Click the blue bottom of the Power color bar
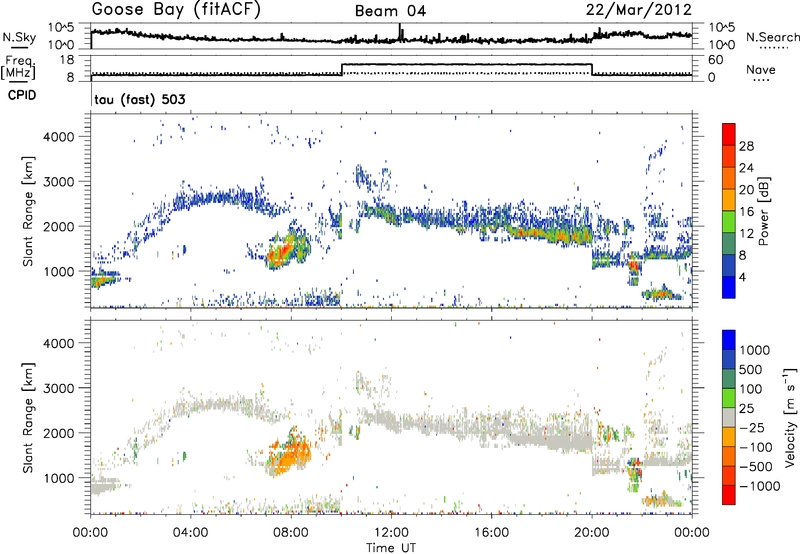The width and height of the screenshot is (800, 554). pyautogui.click(x=729, y=287)
